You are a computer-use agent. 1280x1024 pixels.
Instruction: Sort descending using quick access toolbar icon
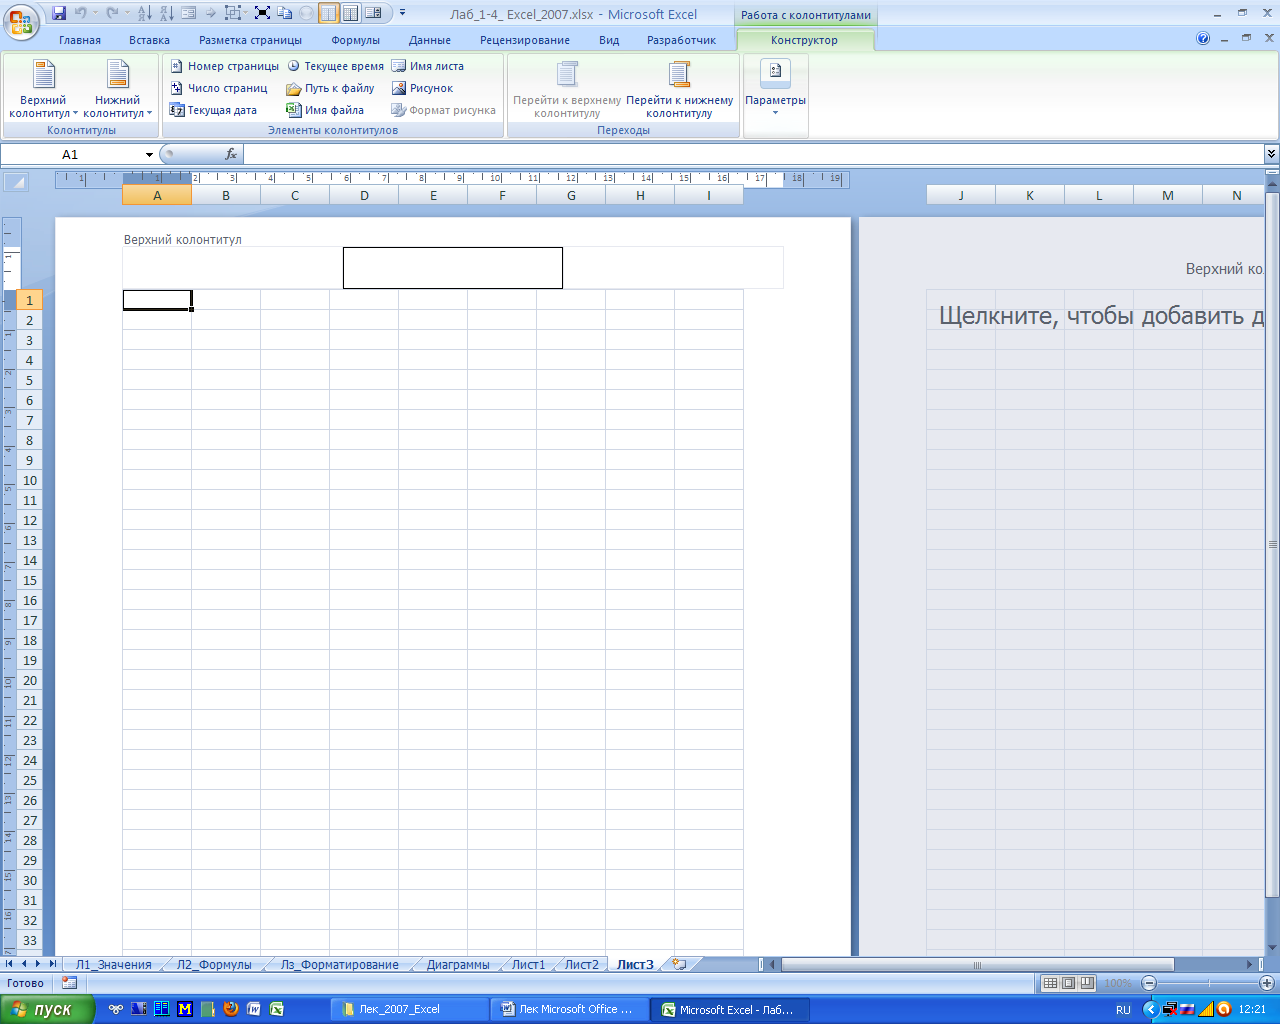point(166,13)
